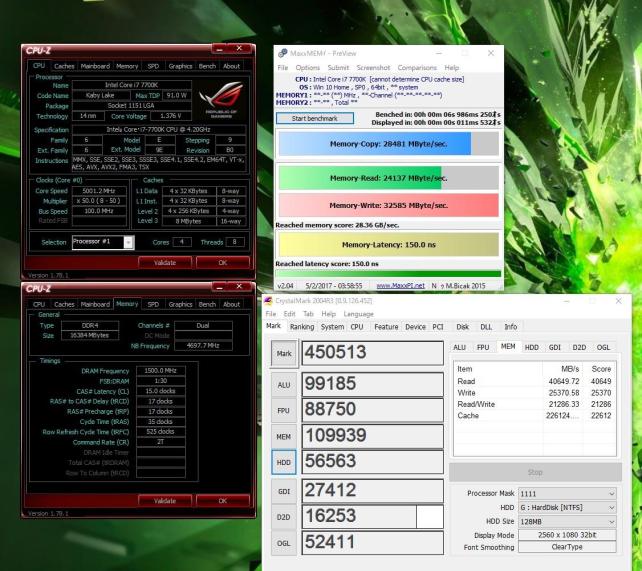Switch to CrystalMark Feature tab
This screenshot has width=642, height=571.
coord(386,327)
